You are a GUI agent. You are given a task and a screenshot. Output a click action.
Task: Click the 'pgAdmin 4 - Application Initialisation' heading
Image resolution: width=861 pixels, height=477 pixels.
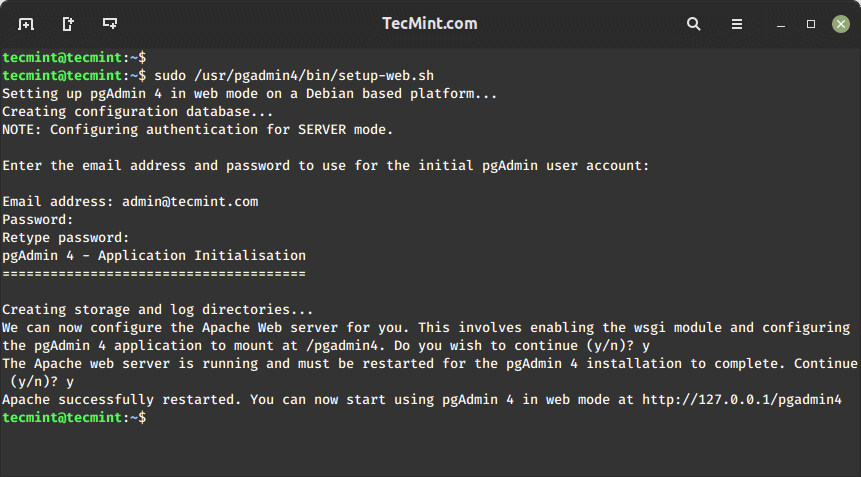pos(154,256)
